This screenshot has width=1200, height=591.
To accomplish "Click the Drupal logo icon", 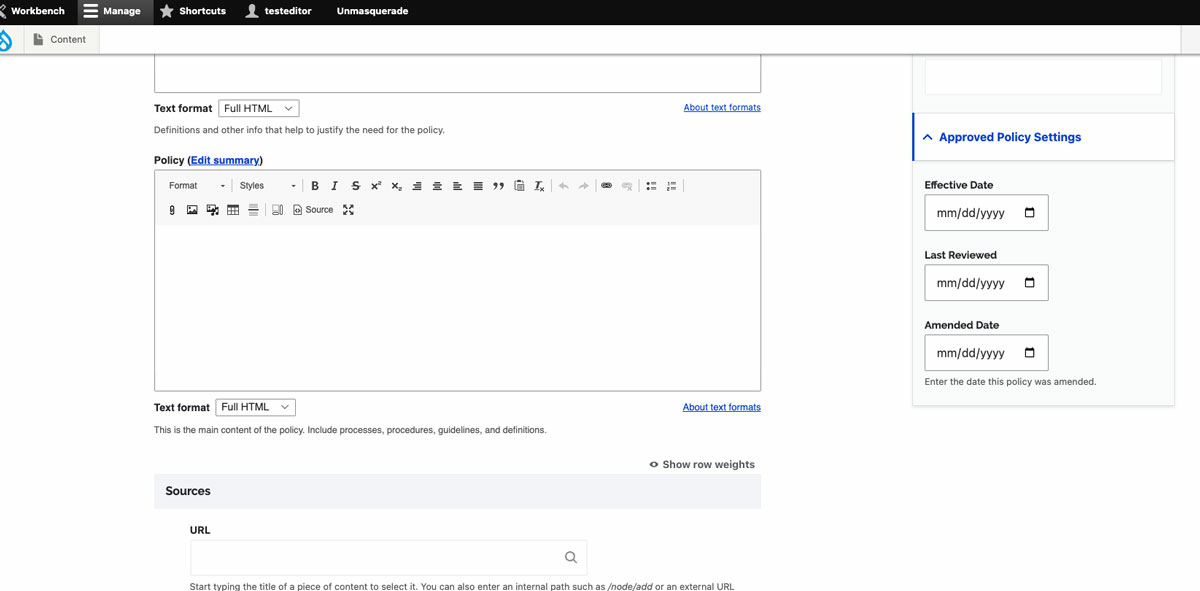I will tap(6, 40).
